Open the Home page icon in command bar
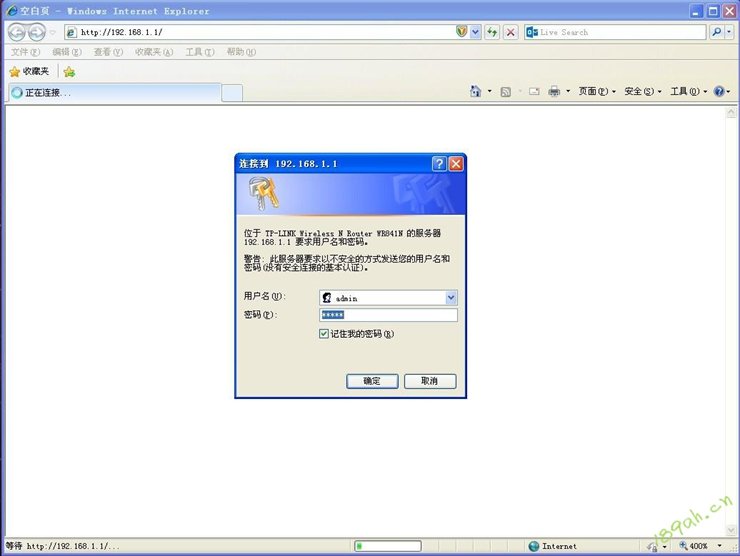Screen dimensions: 740x556 476,91
